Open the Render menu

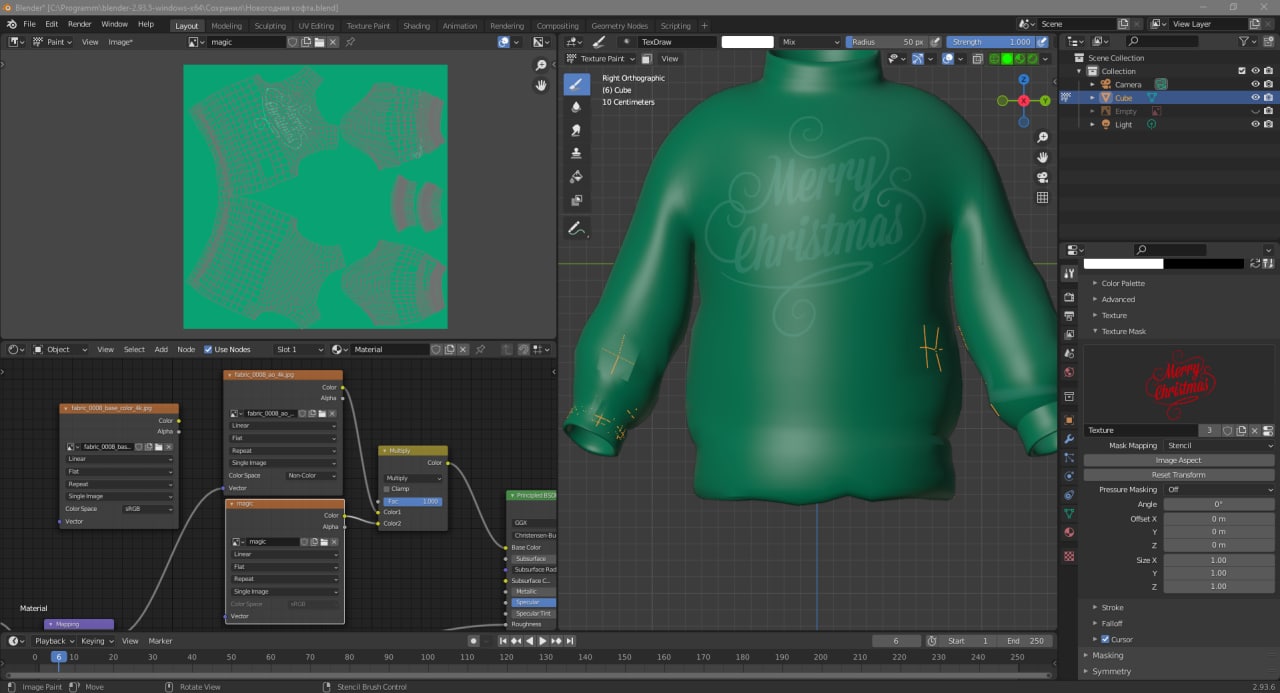click(79, 24)
